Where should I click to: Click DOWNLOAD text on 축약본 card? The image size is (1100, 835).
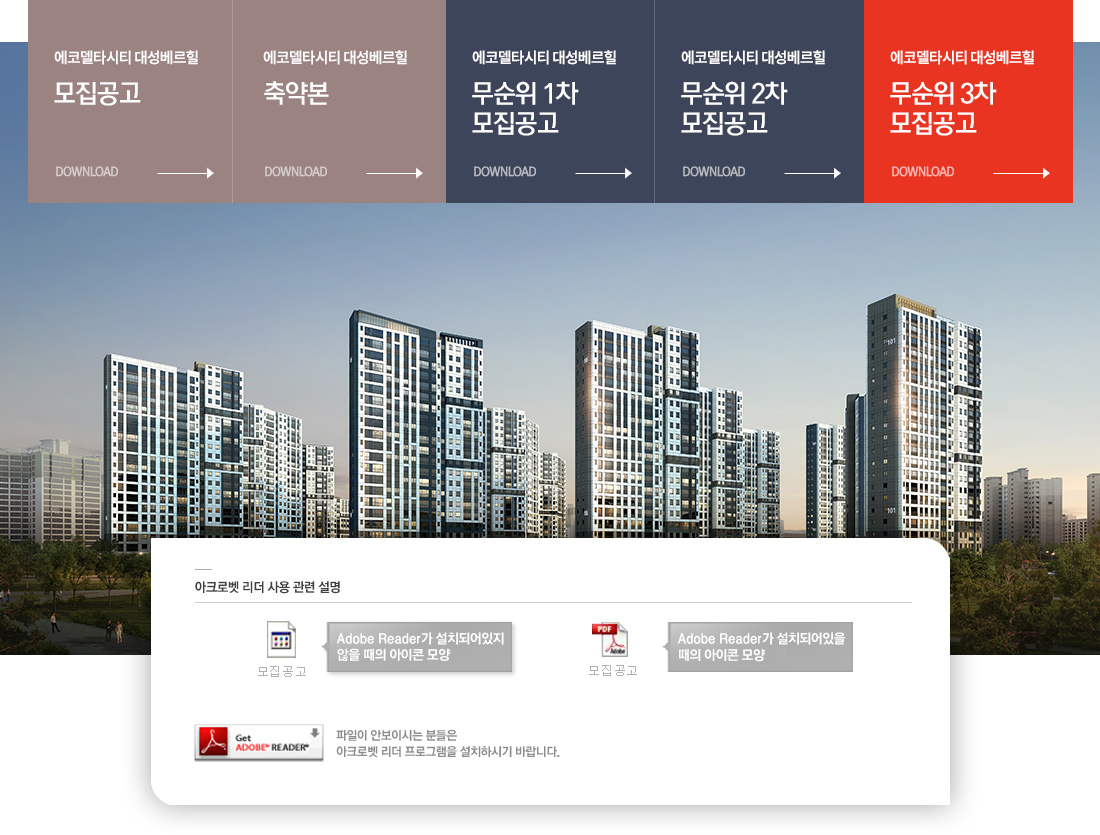tap(296, 172)
